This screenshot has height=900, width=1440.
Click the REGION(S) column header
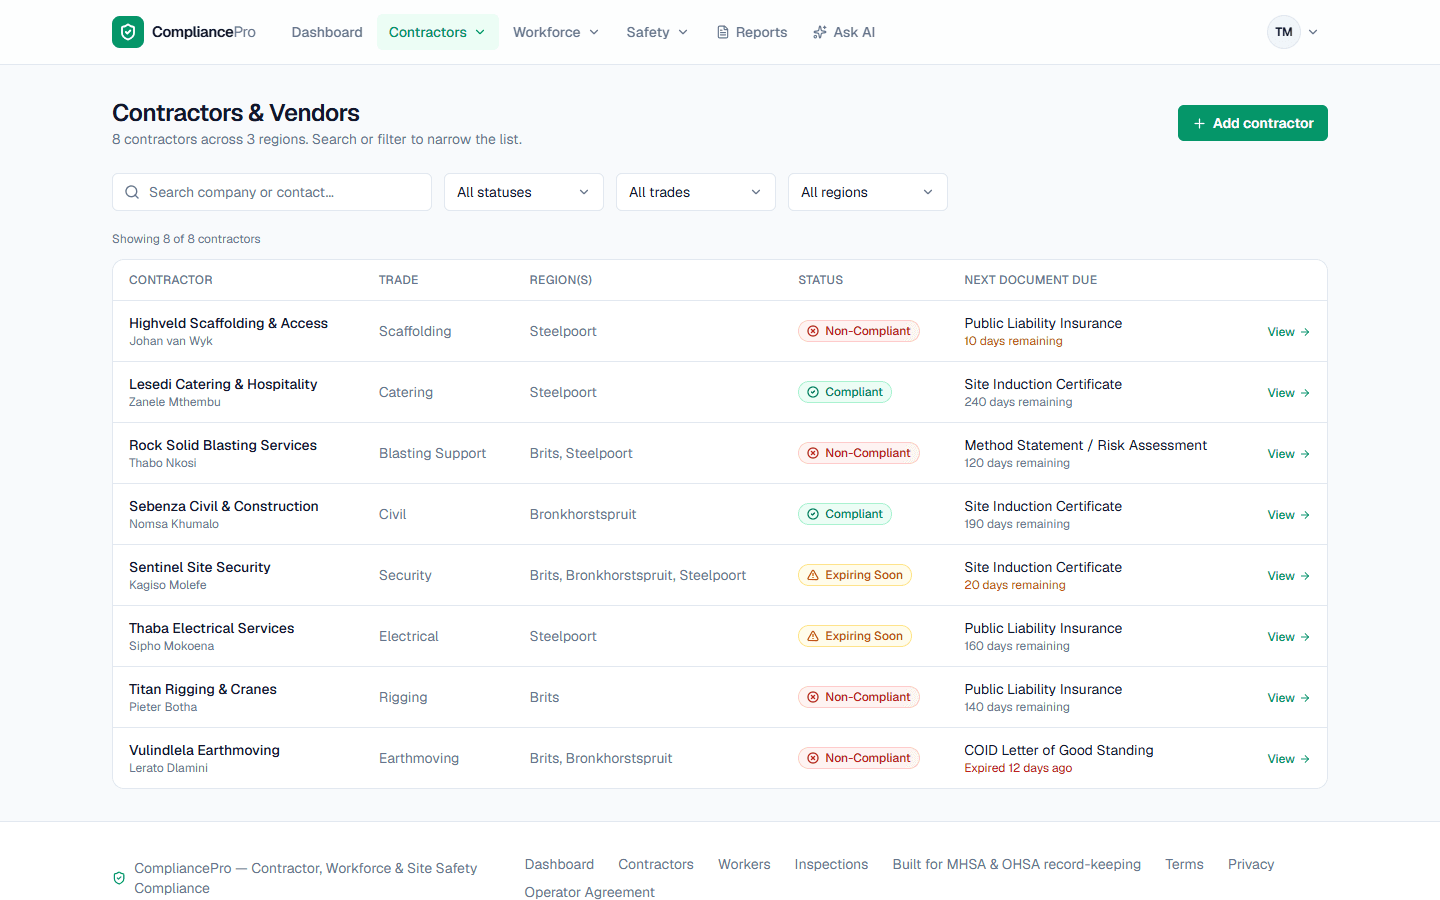[x=561, y=280]
